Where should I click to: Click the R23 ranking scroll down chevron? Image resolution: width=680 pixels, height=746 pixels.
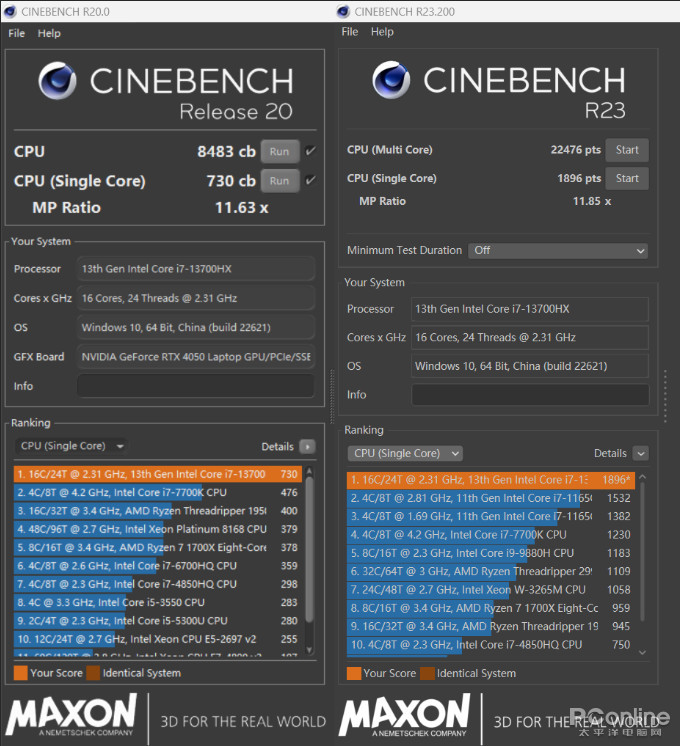point(642,653)
